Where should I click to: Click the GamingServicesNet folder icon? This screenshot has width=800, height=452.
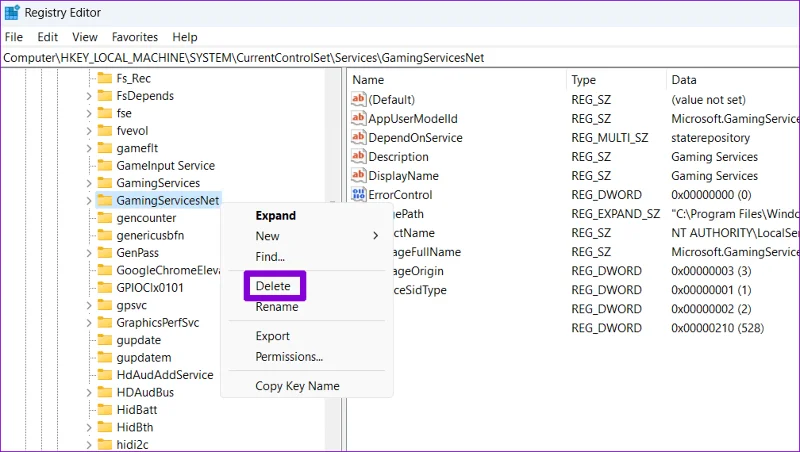tap(105, 200)
